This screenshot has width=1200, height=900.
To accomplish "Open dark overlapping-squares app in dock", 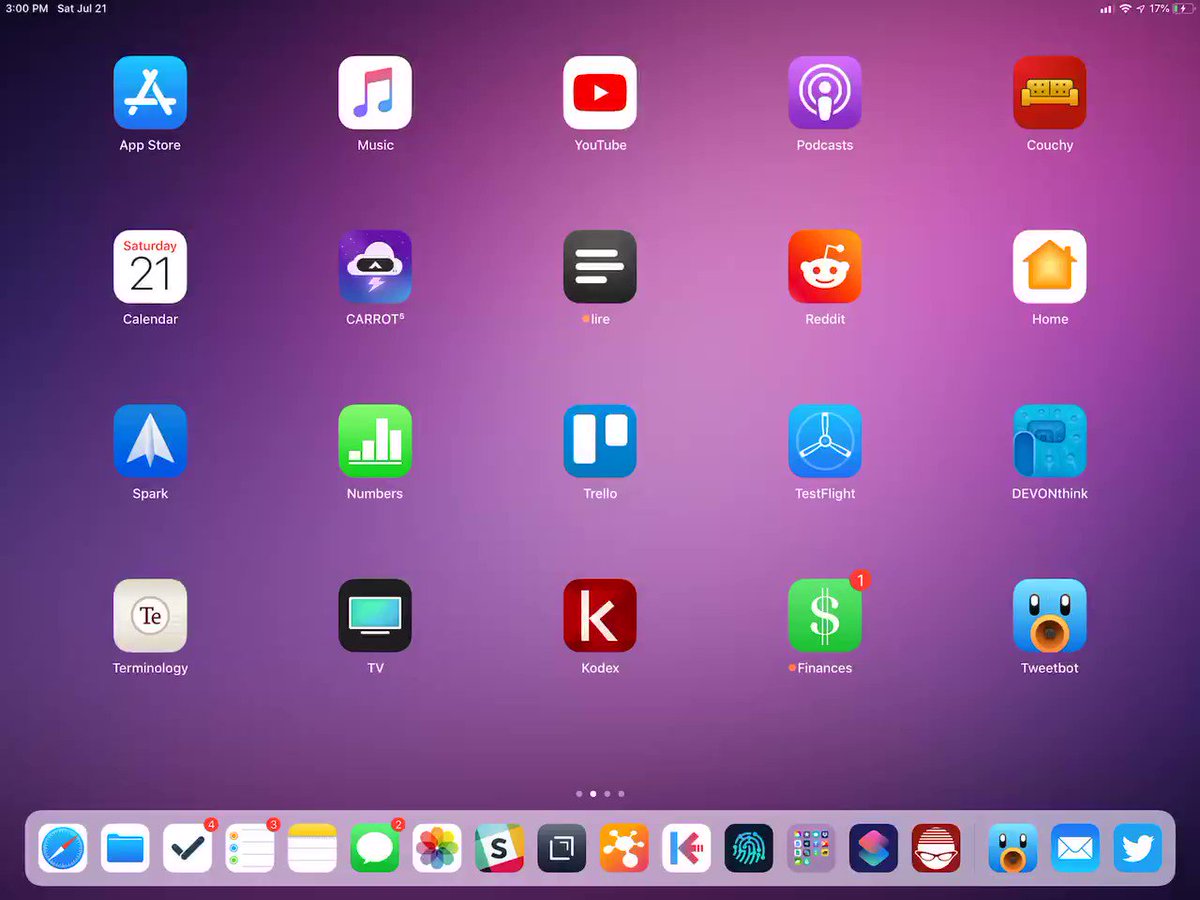I will 562,848.
